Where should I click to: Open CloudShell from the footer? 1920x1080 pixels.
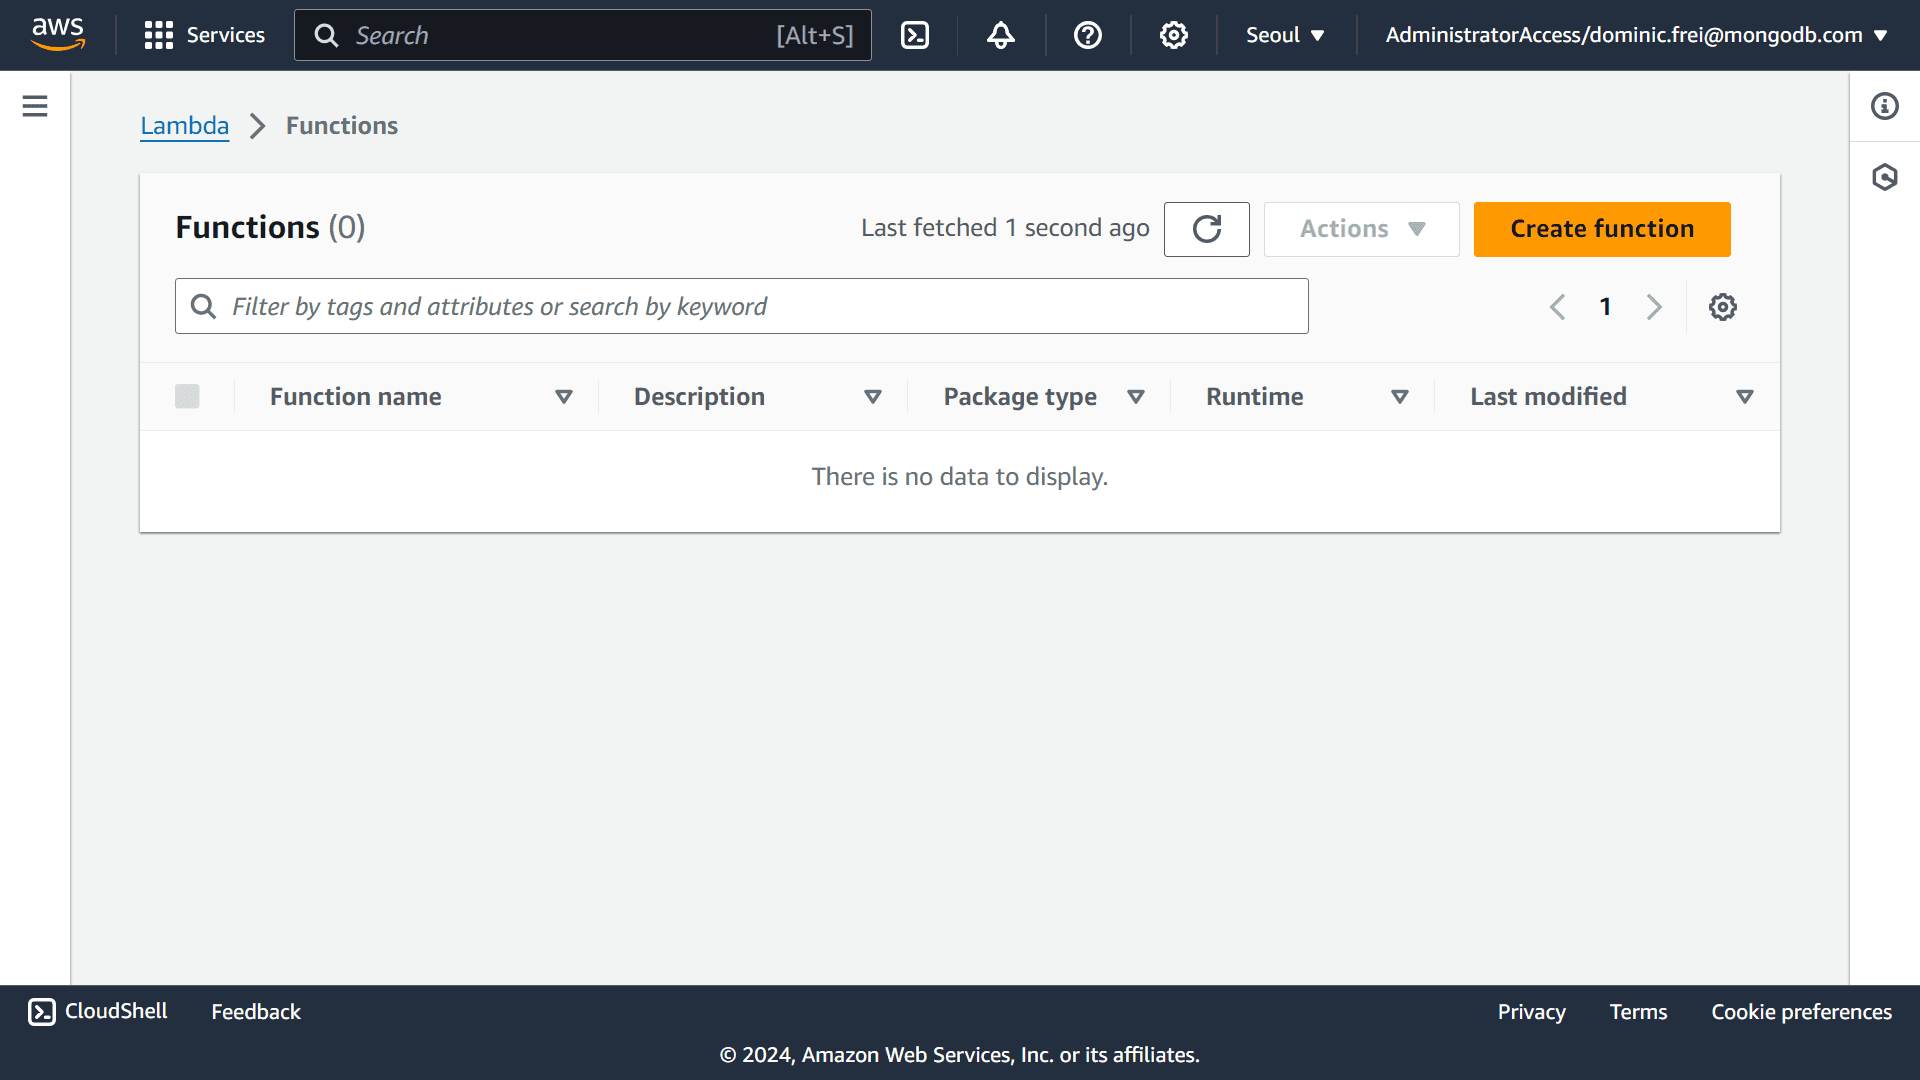tap(98, 1011)
